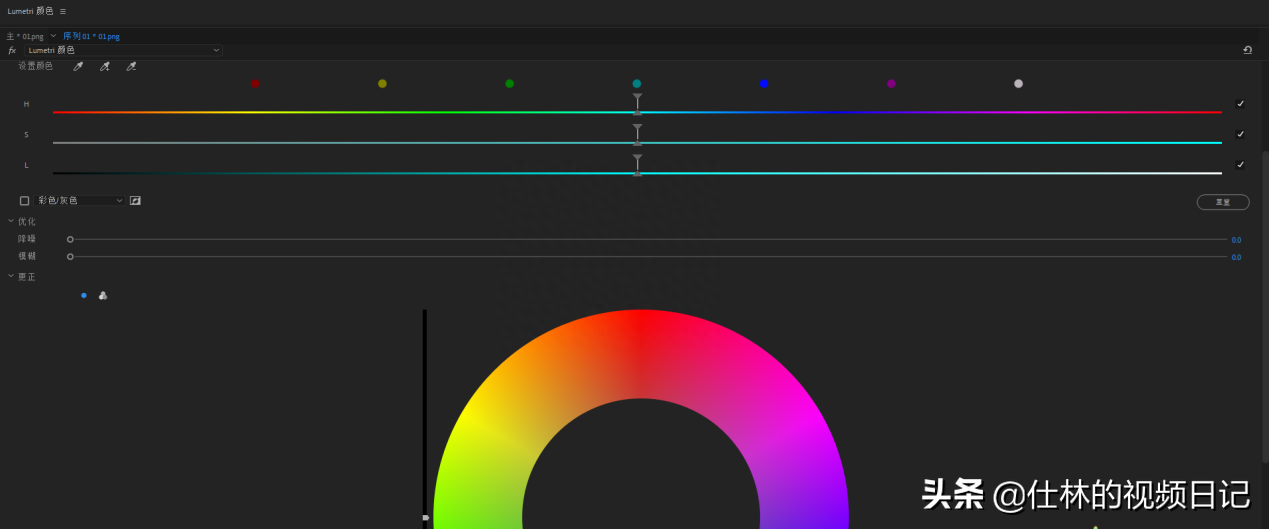
Task: Click the 降噪 value 0.0
Action: 1236,240
